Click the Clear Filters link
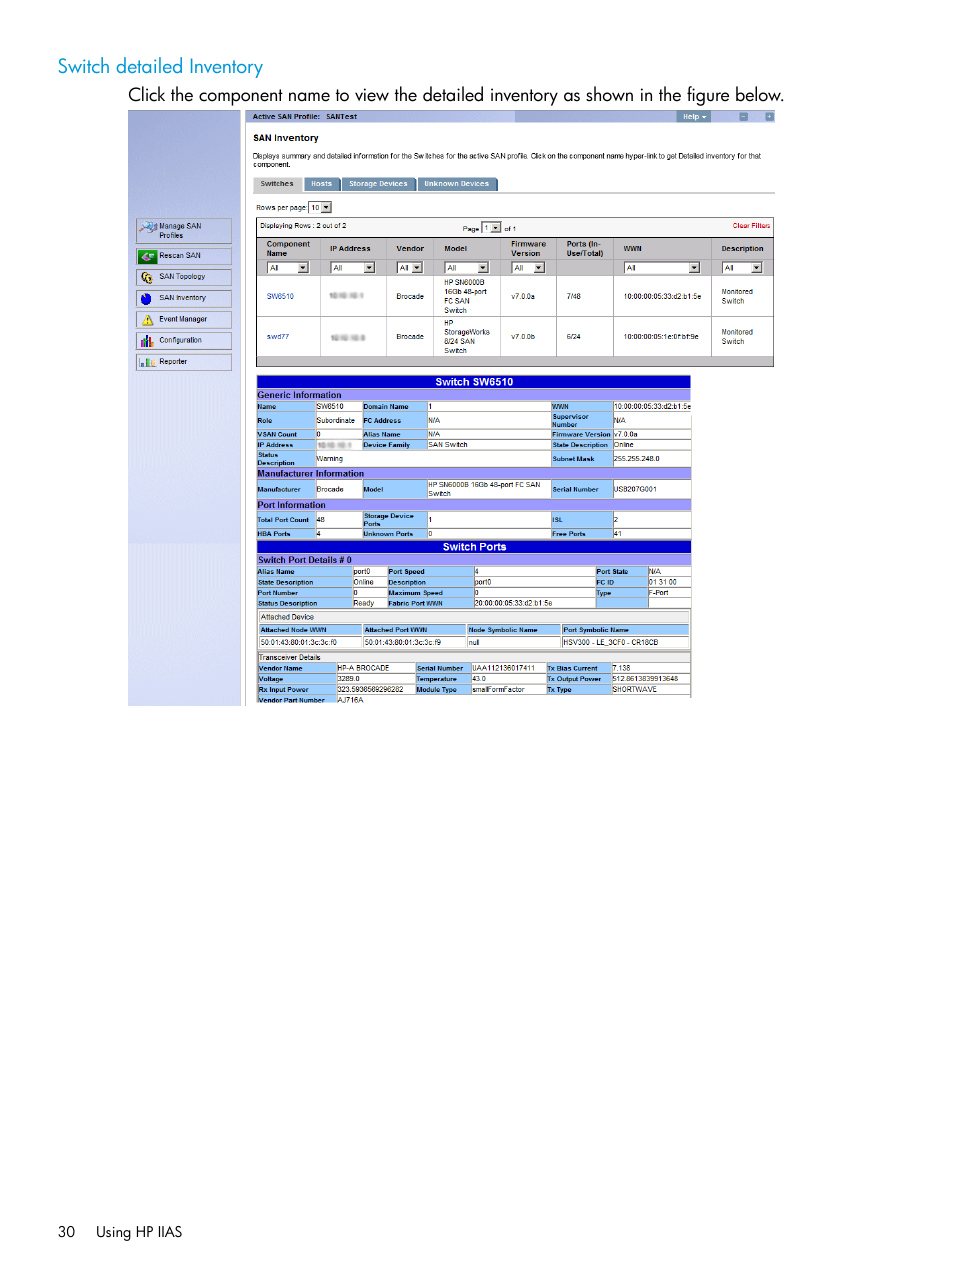Image resolution: width=954 pixels, height=1271 pixels. [751, 226]
